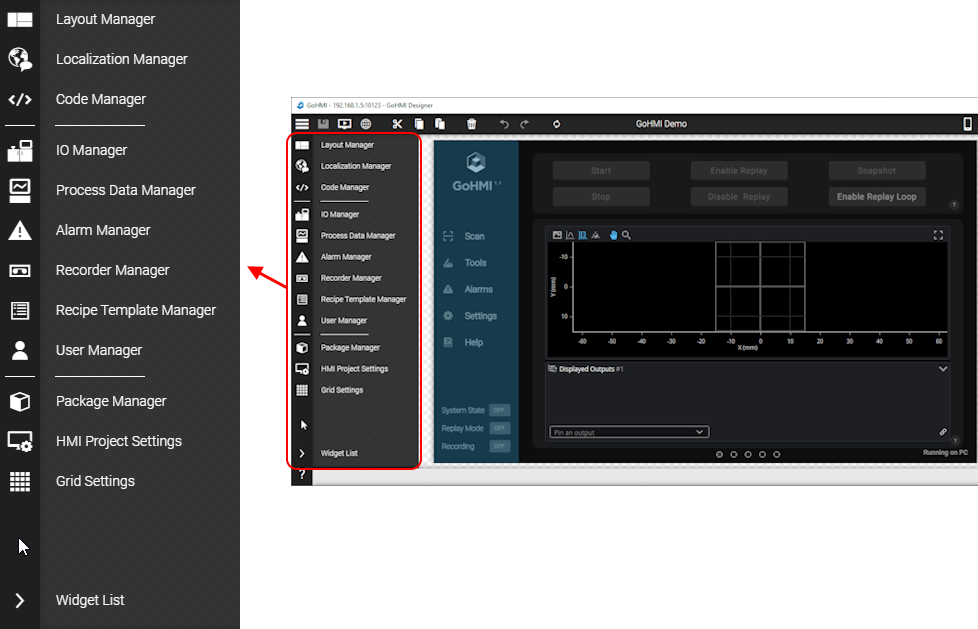The width and height of the screenshot is (978, 629).
Task: Click the save floppy disk icon in toolbar
Action: click(x=323, y=124)
